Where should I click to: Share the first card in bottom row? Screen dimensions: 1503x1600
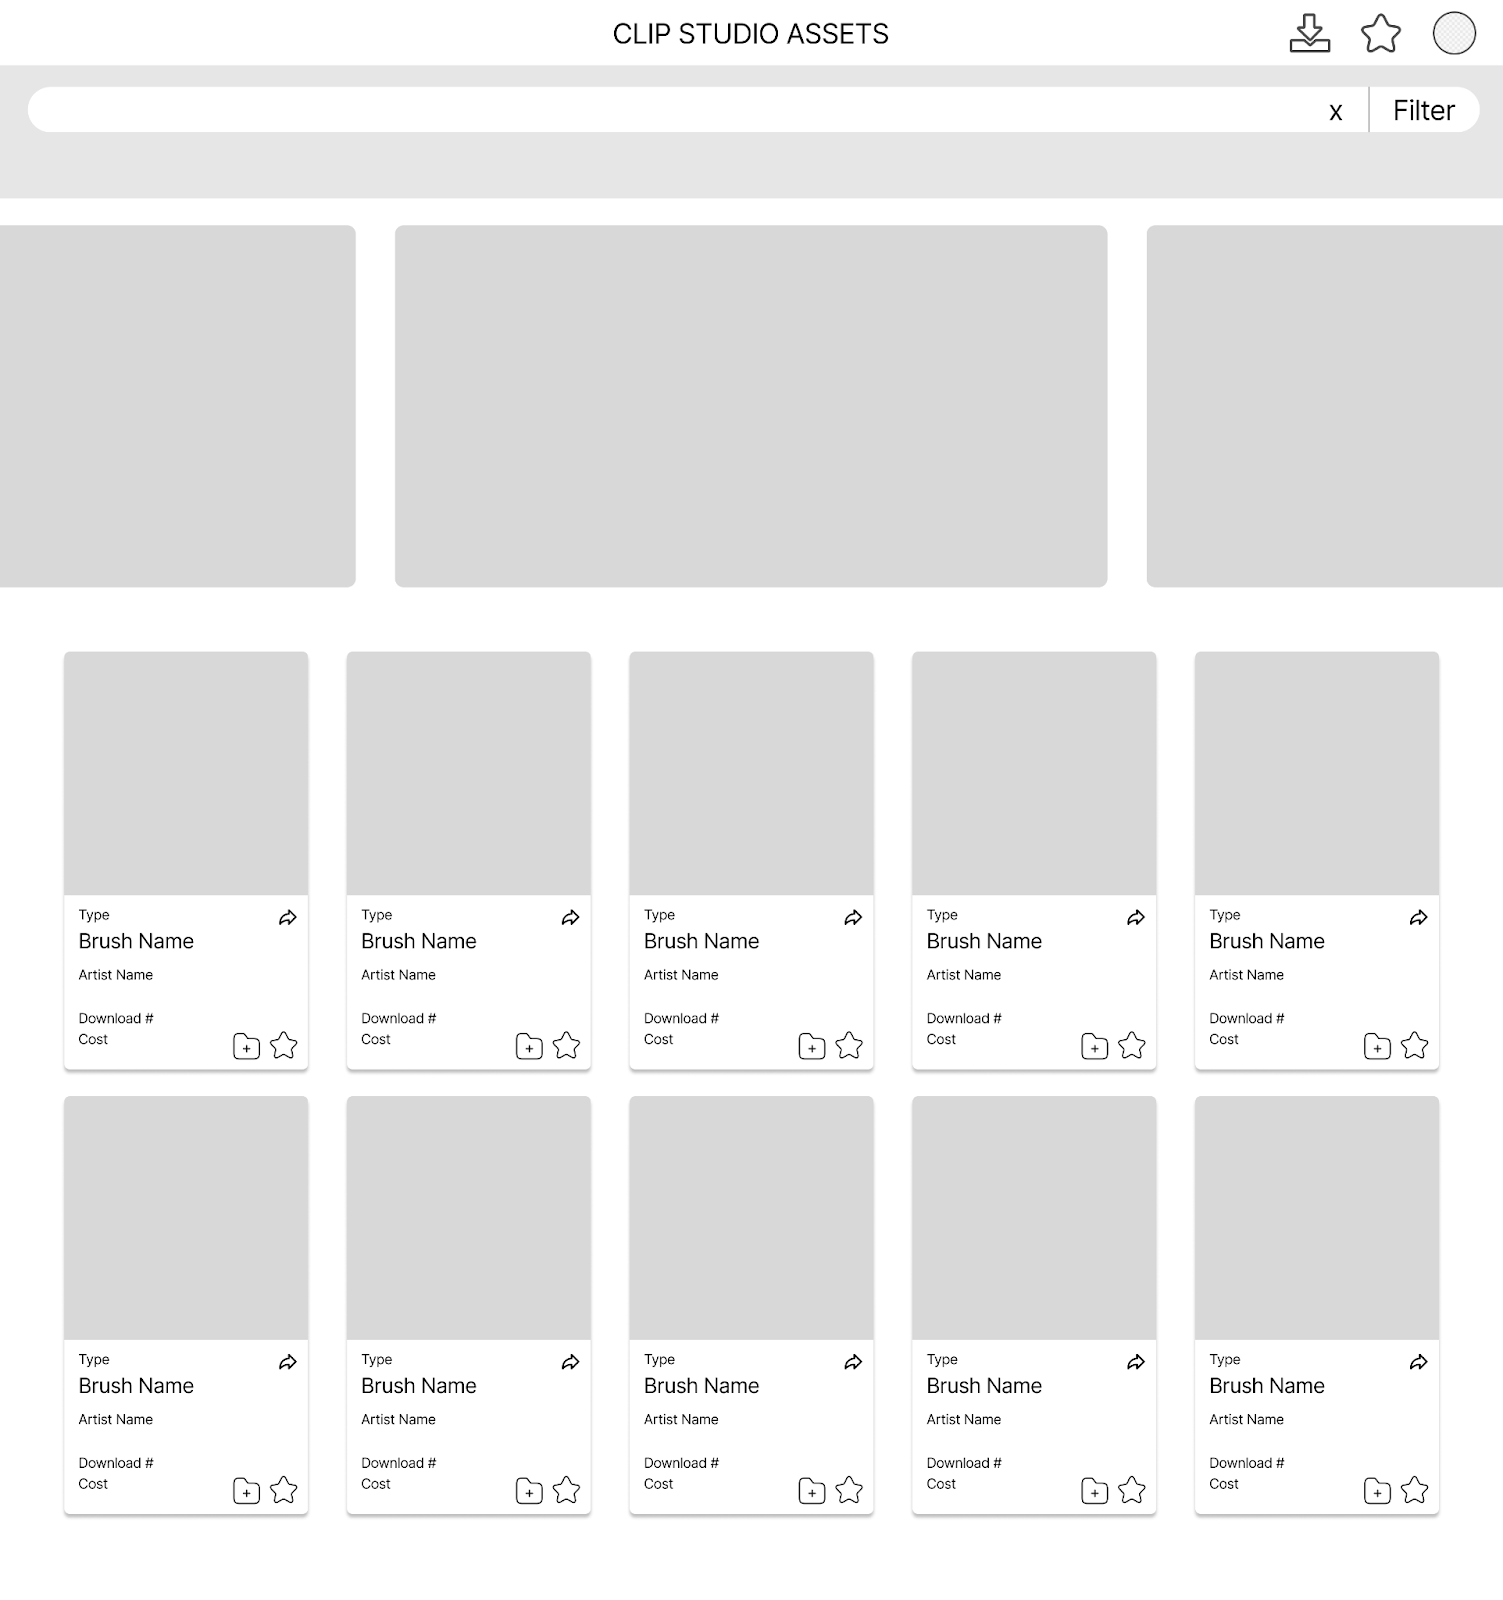[287, 1362]
